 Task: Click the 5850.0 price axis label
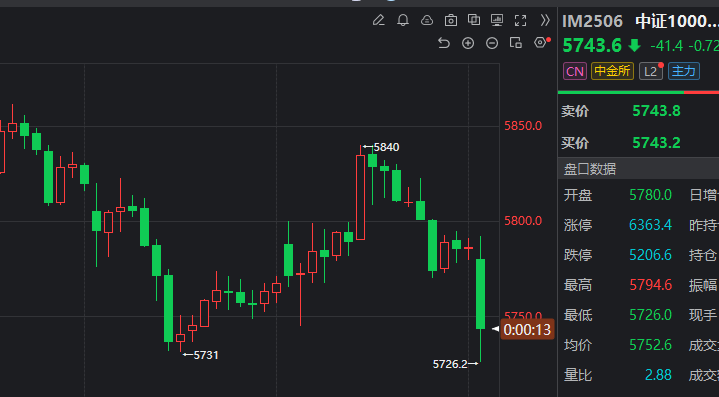click(523, 126)
